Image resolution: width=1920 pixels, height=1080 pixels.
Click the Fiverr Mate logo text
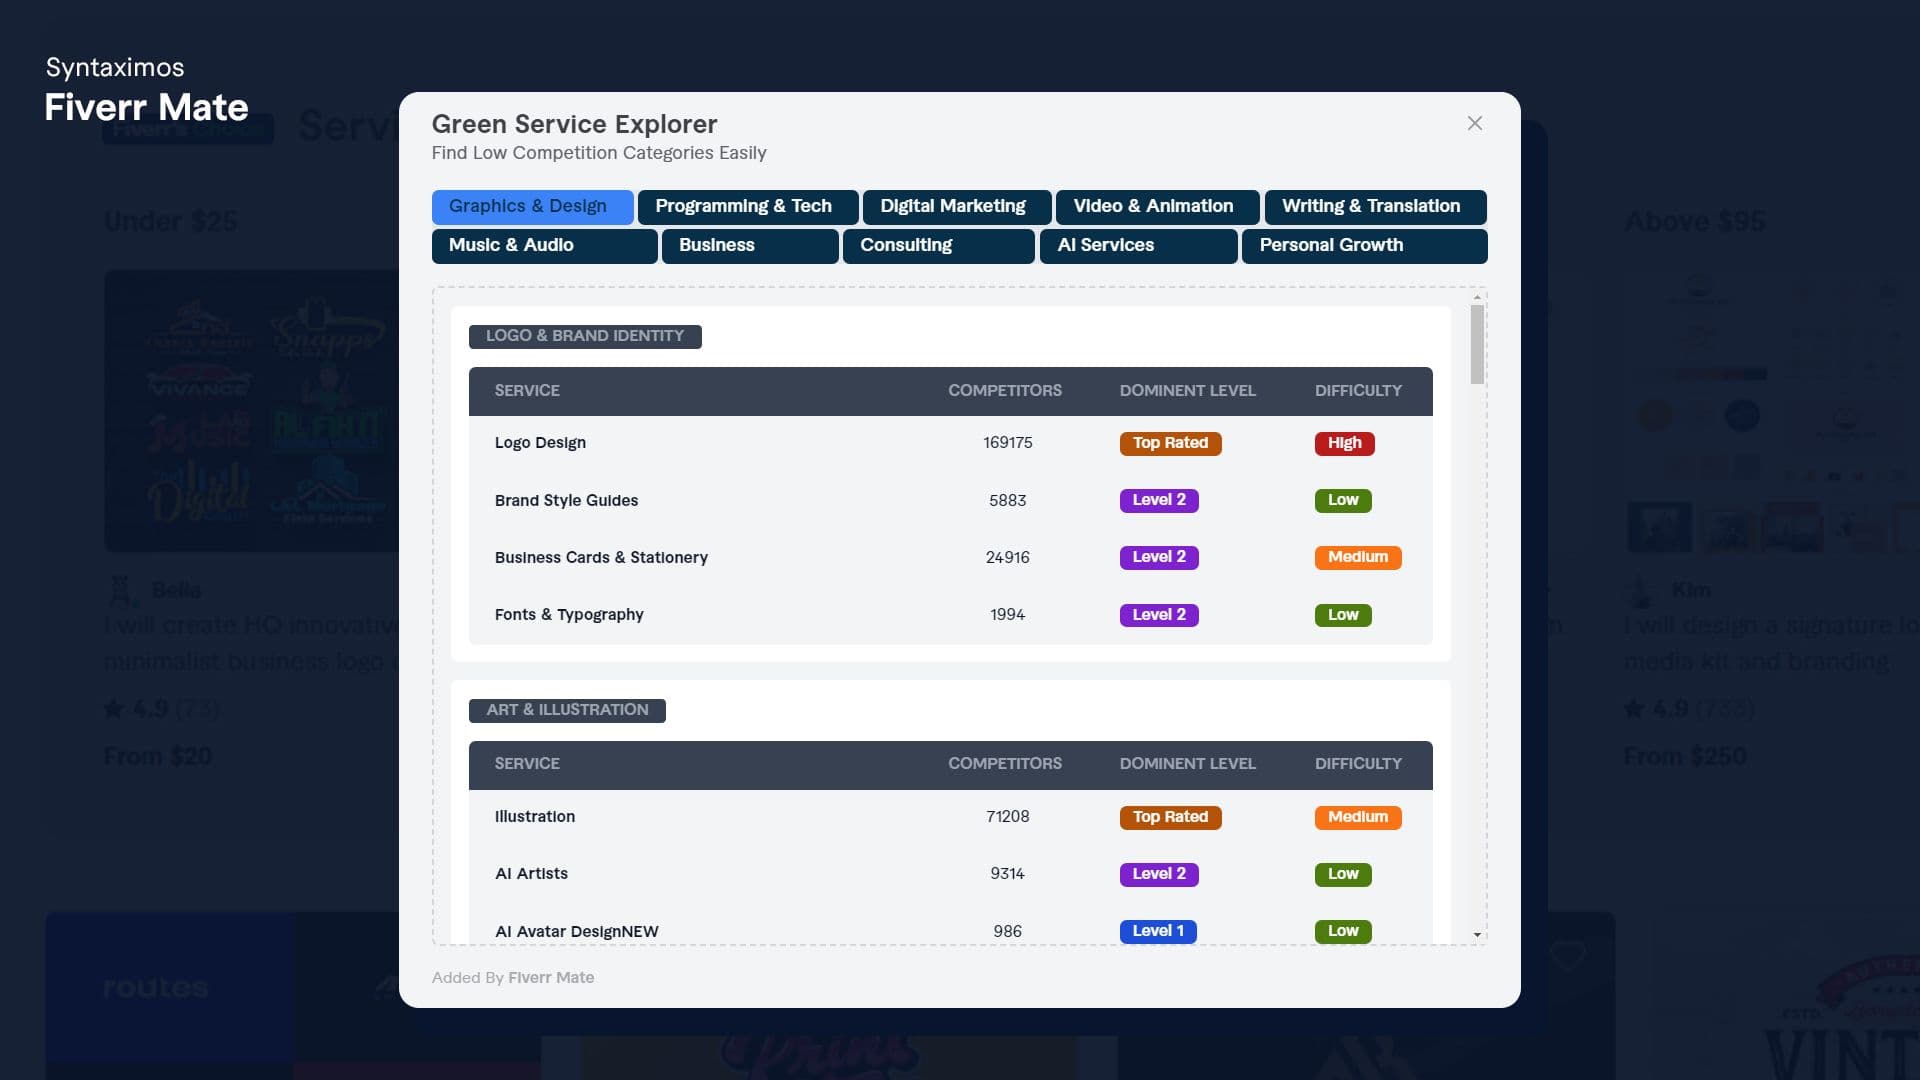point(146,107)
